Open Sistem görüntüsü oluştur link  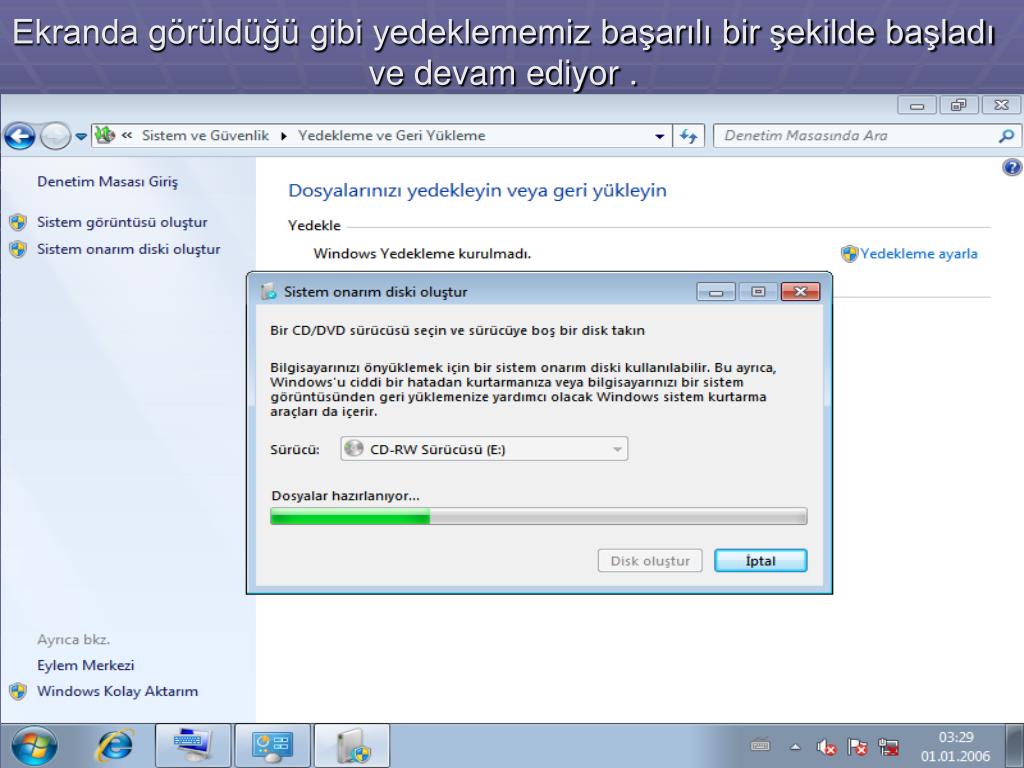tap(122, 222)
